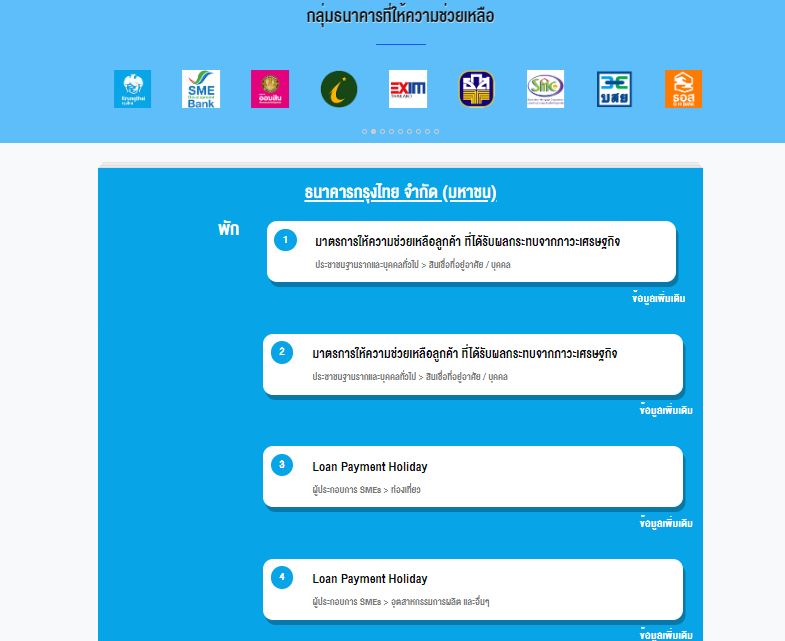
Task: Click the orange ธอส bank logo
Action: coord(683,89)
